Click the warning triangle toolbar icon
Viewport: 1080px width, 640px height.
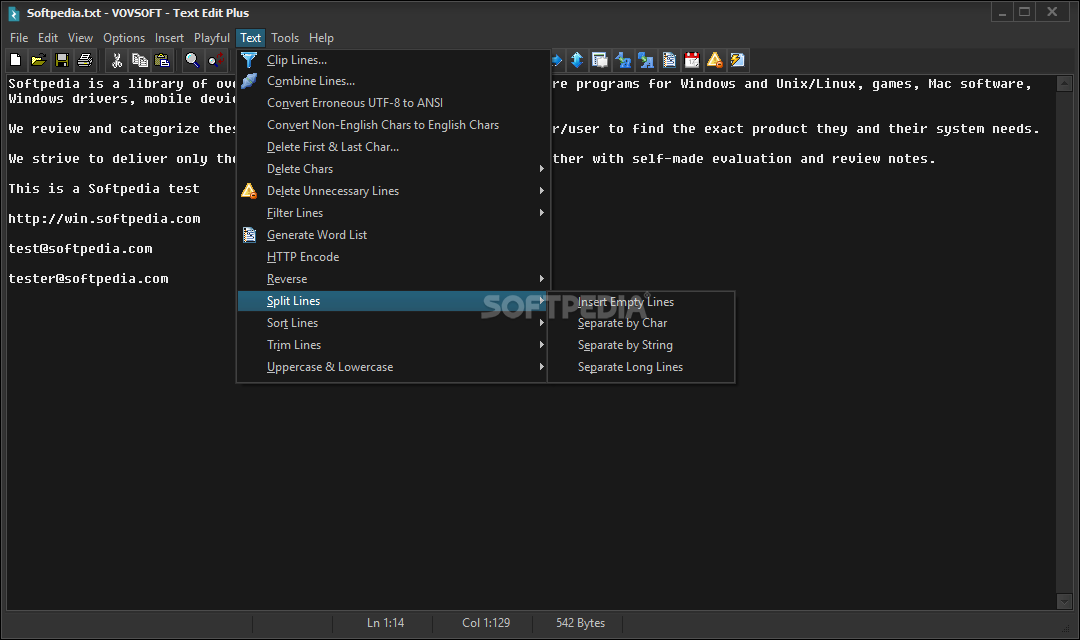coord(714,61)
